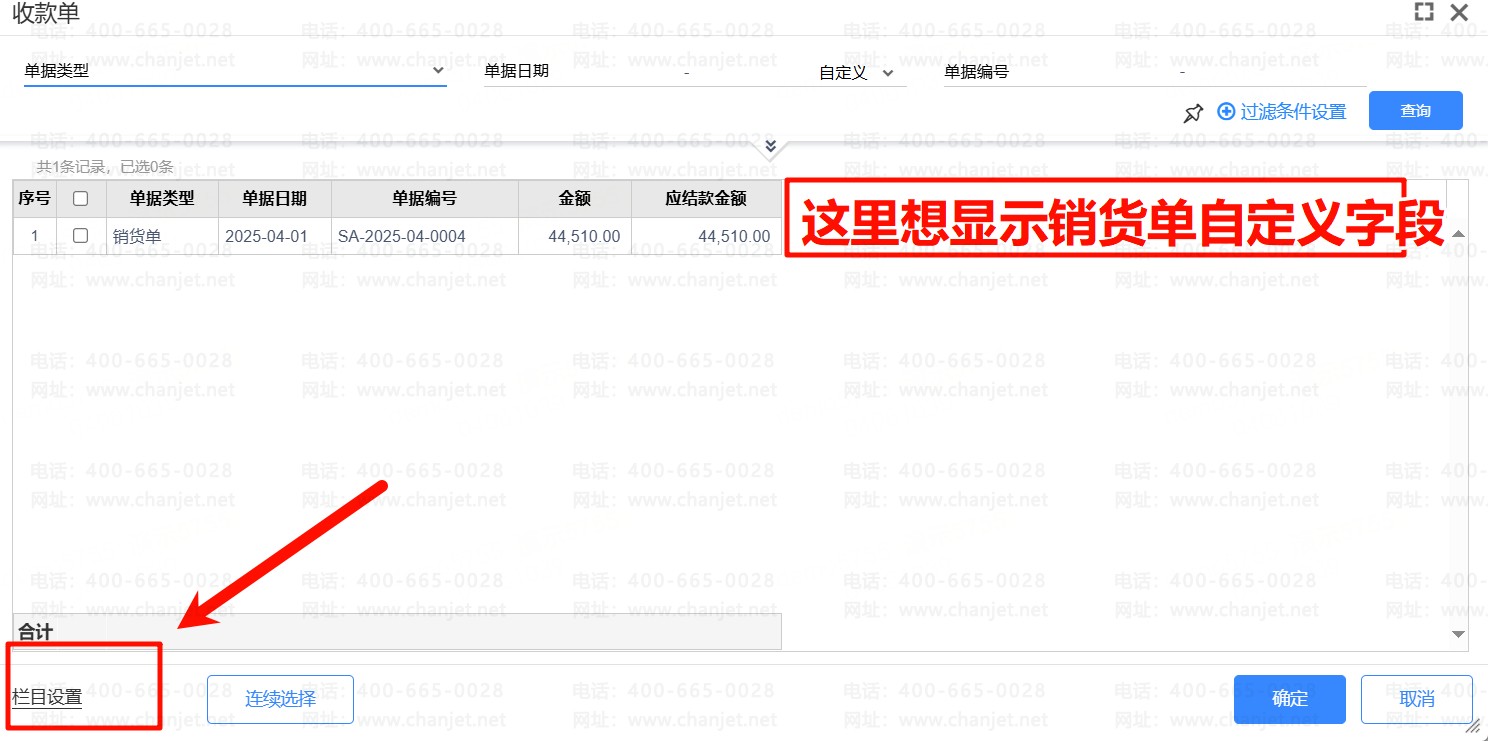The height and width of the screenshot is (741, 1488).
Task: Click the plus icon beside 过滤条件设置
Action: pos(1225,111)
